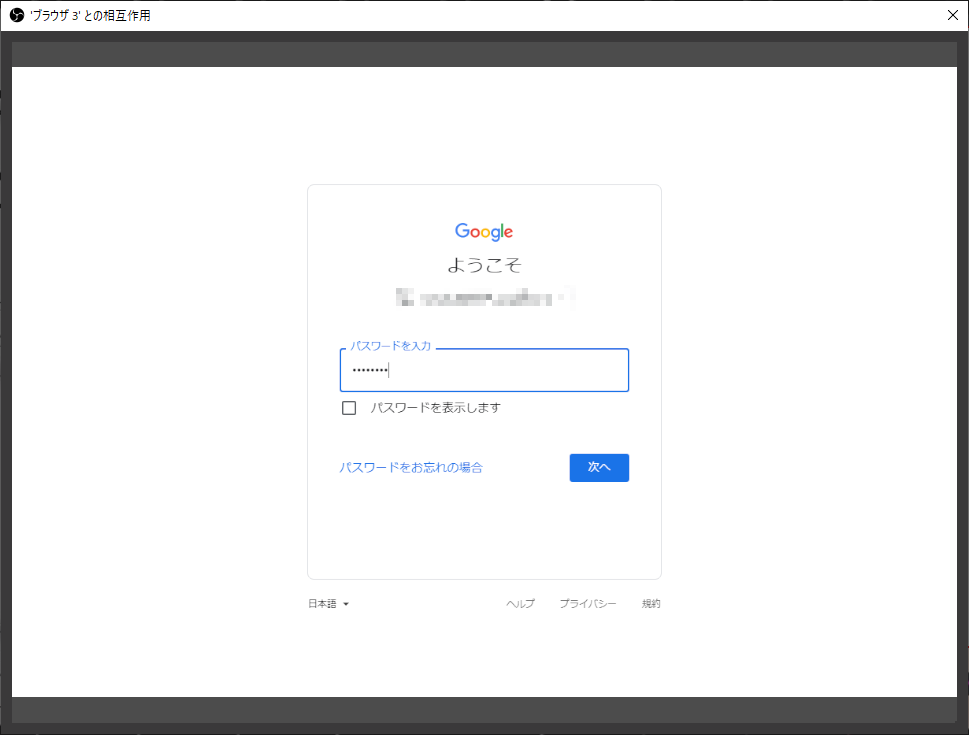Open the プライバシー link

point(588,603)
